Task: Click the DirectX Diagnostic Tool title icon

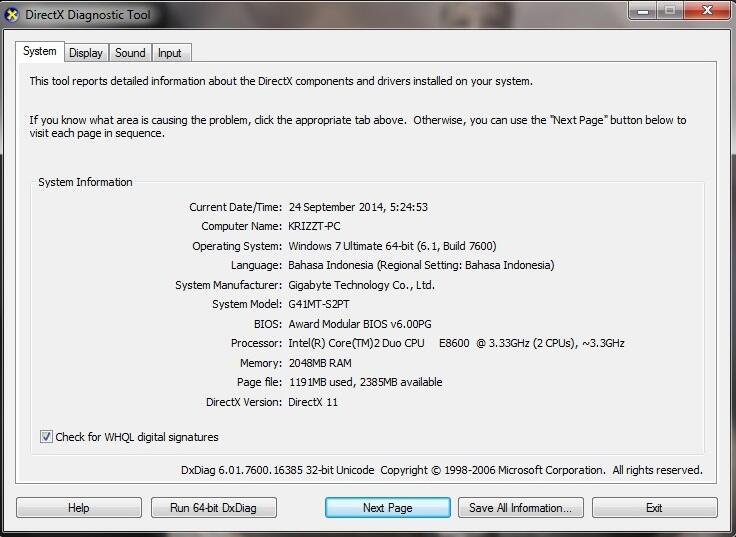Action: [11, 15]
